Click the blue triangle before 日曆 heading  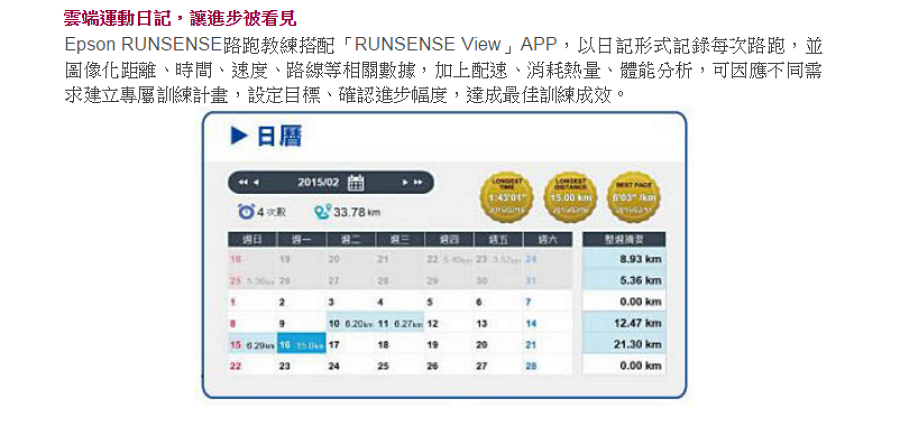pyautogui.click(x=239, y=136)
